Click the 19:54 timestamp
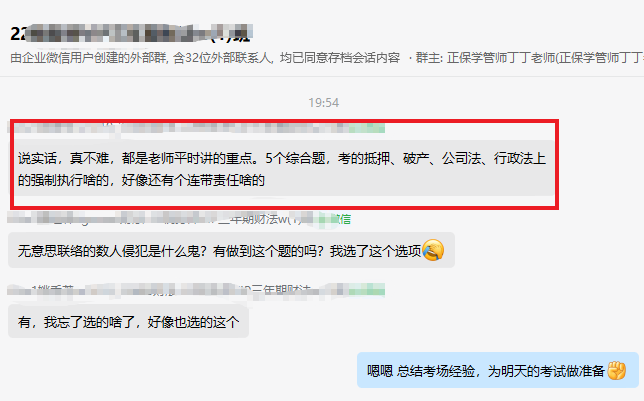The image size is (644, 401). pyautogui.click(x=324, y=103)
